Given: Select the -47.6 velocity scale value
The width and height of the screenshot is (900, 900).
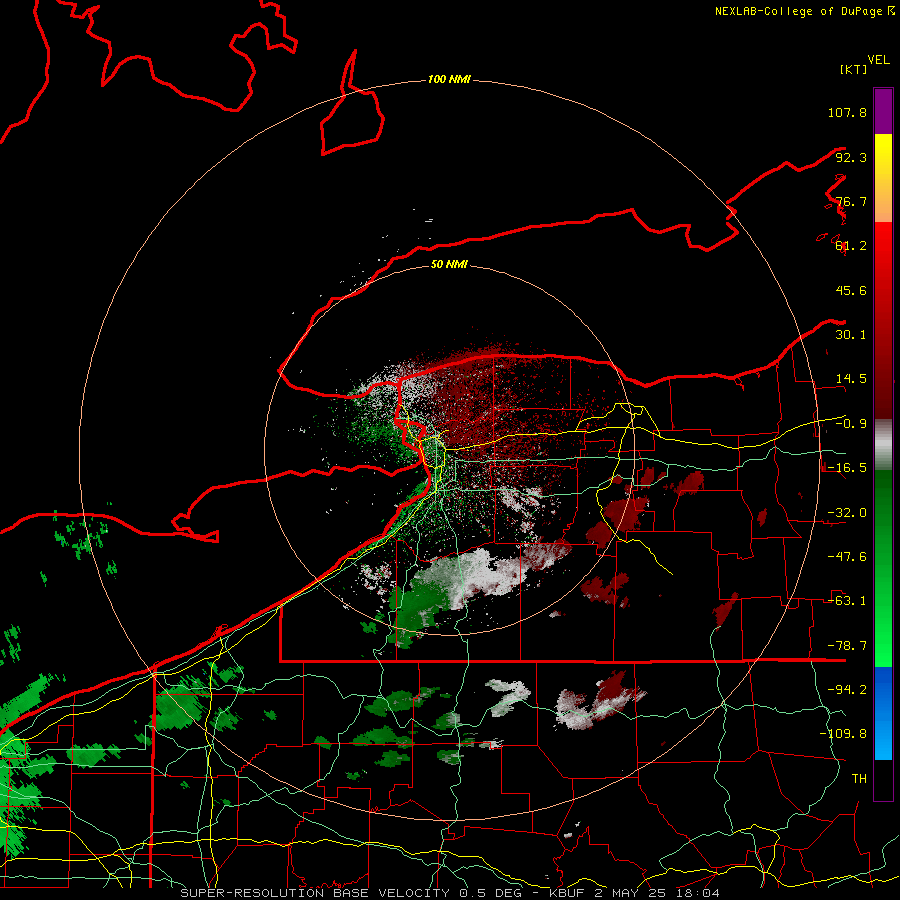Looking at the screenshot, I should tap(847, 556).
